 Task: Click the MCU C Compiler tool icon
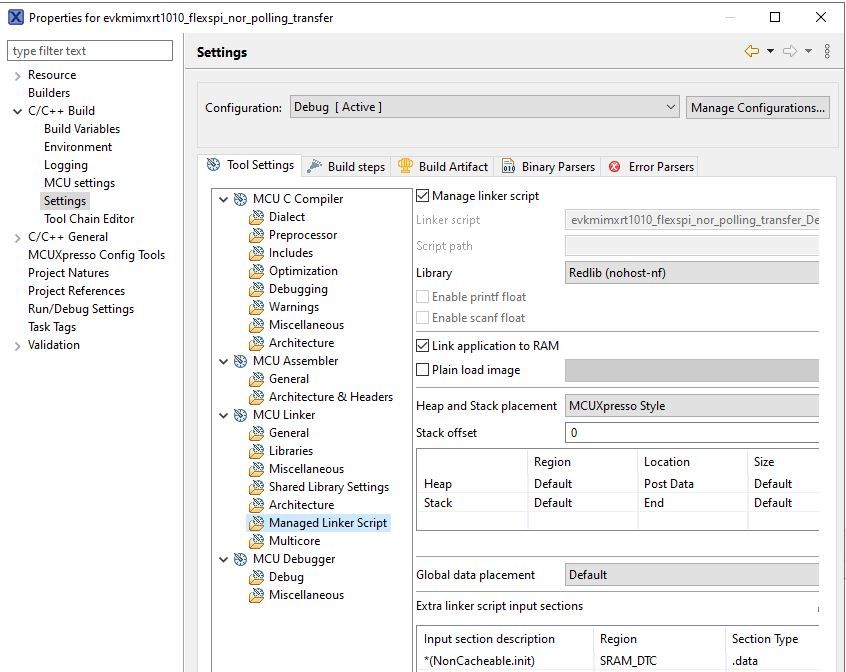[240, 199]
